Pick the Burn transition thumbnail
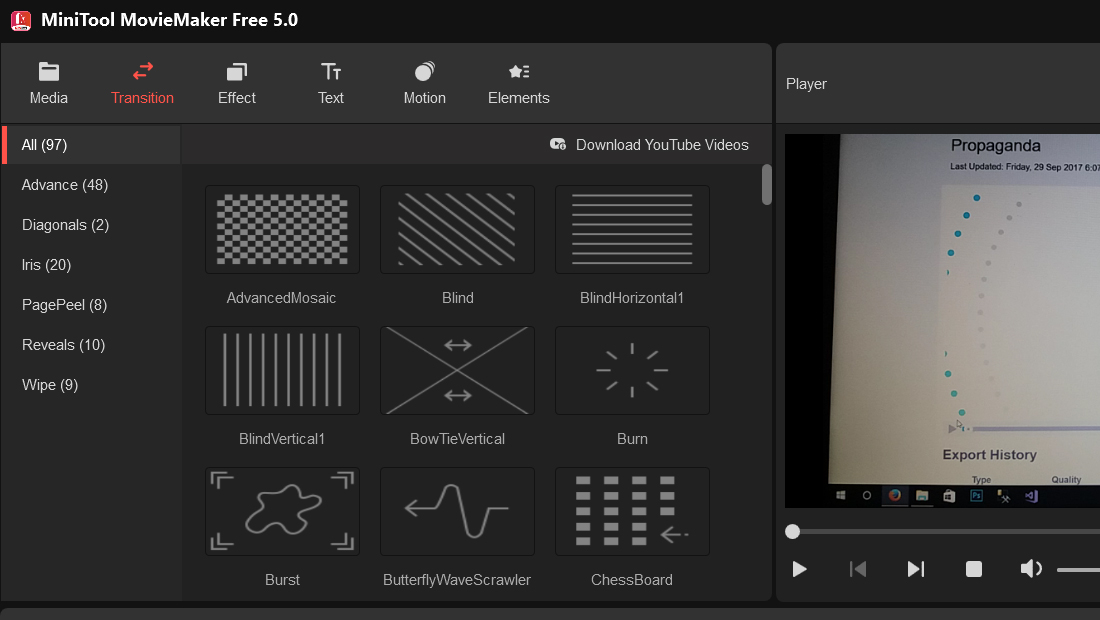 pyautogui.click(x=632, y=370)
